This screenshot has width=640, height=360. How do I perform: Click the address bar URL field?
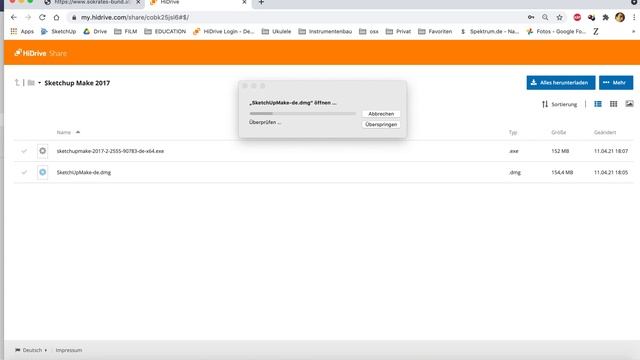[294, 18]
